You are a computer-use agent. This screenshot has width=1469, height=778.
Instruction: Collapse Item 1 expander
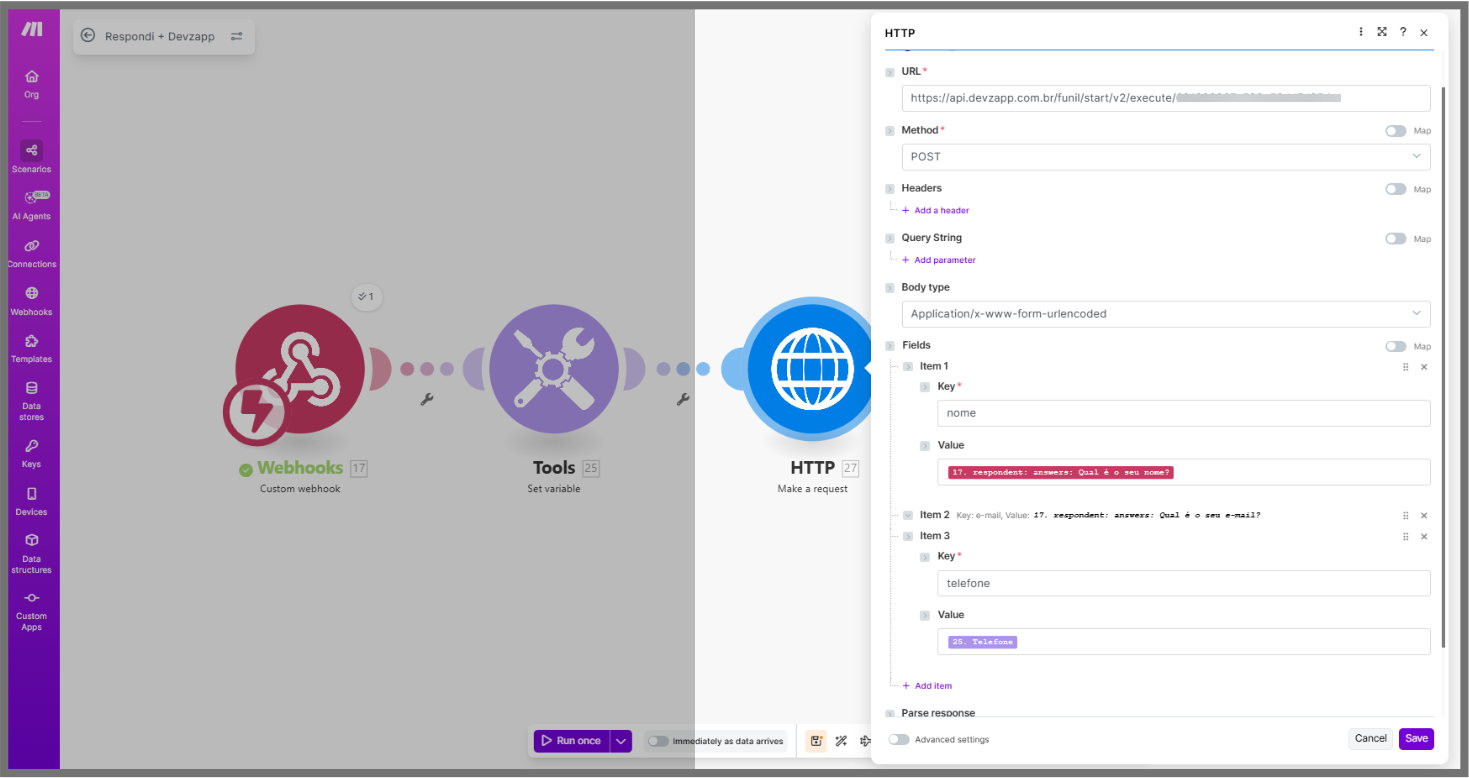coord(908,367)
